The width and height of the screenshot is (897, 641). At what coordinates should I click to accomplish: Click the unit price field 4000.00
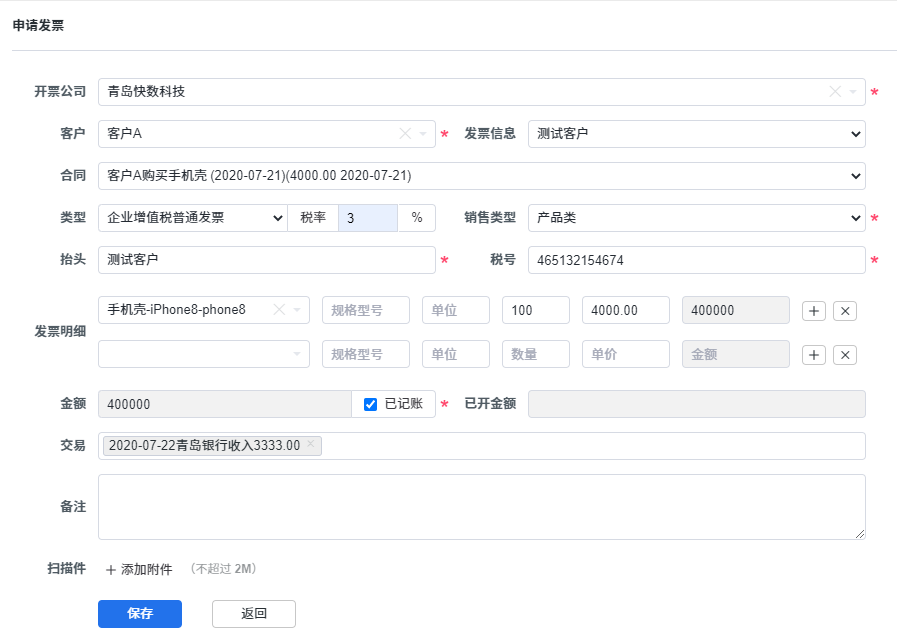[x=625, y=310]
